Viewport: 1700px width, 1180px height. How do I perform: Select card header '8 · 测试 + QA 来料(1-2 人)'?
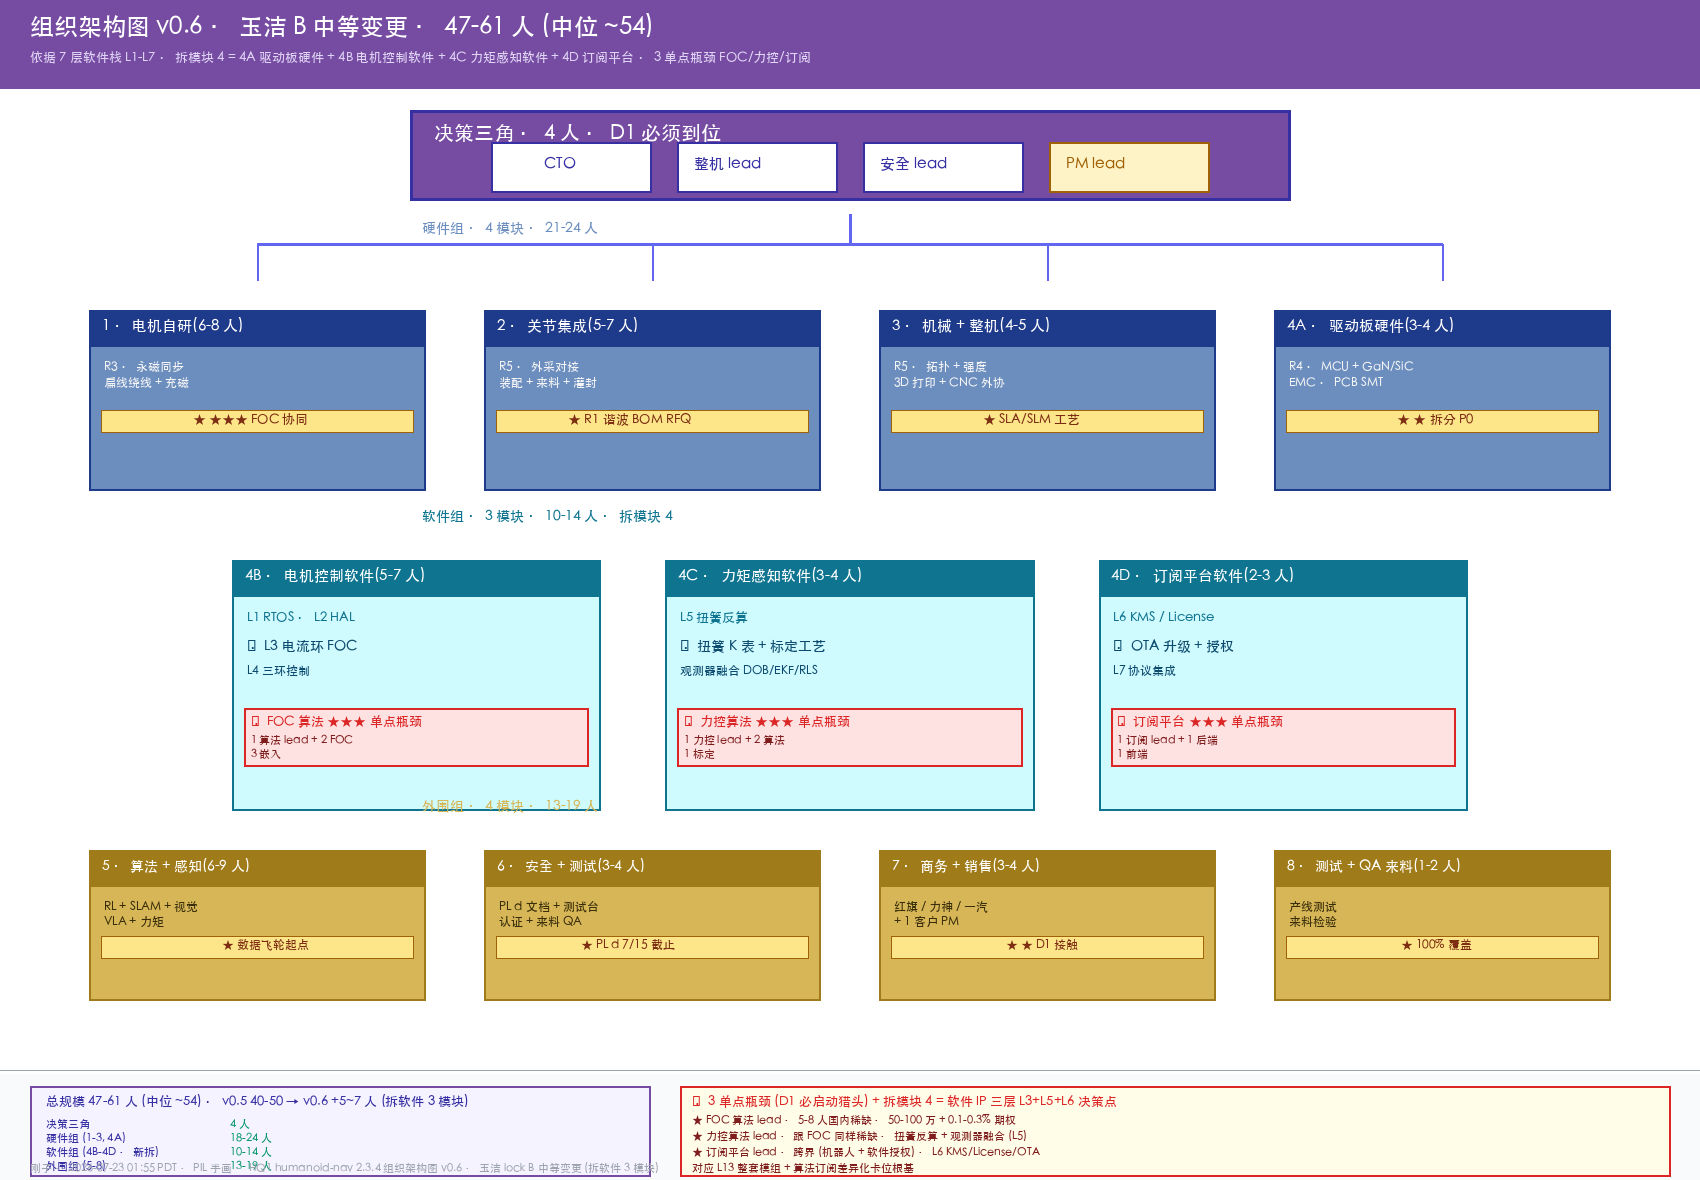pos(1442,867)
